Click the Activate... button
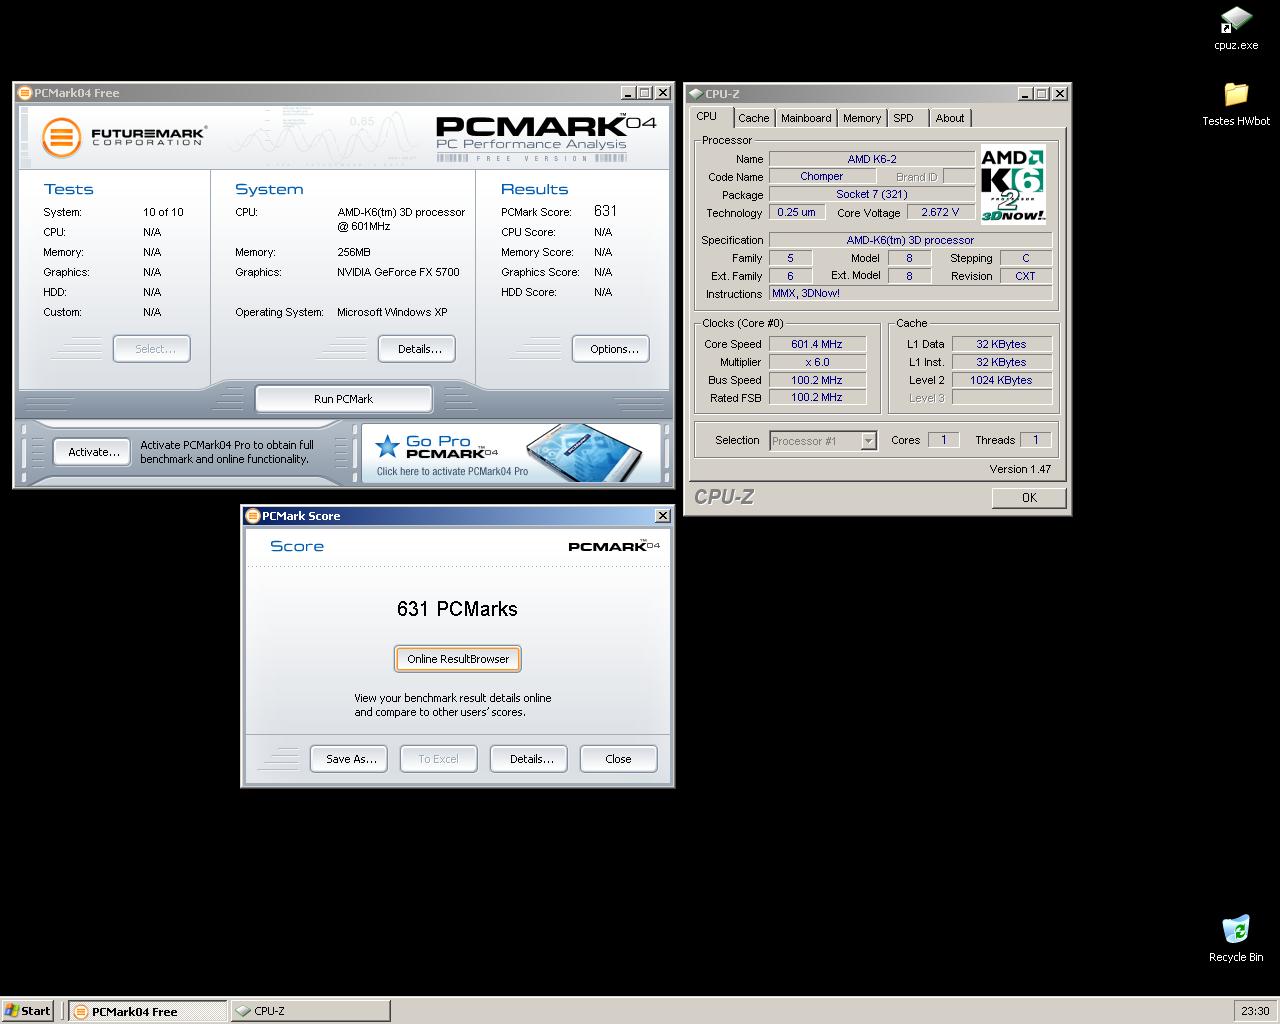Image resolution: width=1280 pixels, height=1024 pixels. (92, 452)
